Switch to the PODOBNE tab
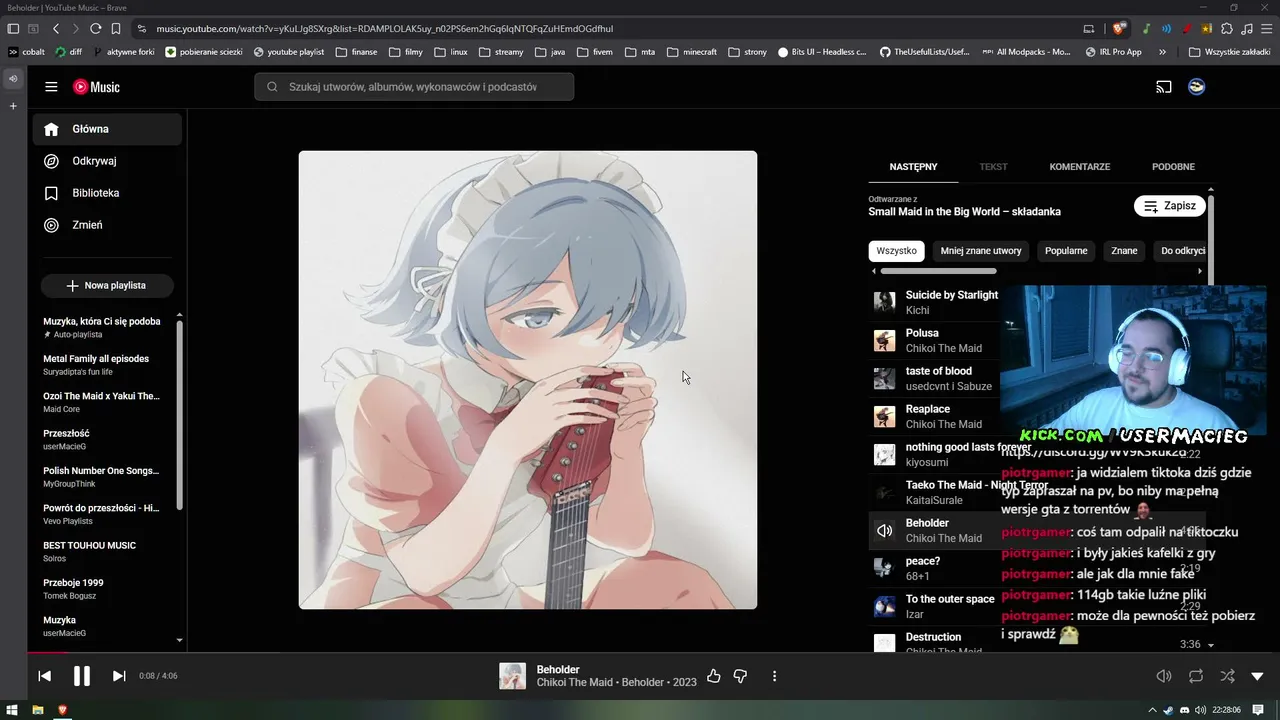This screenshot has width=1280, height=720. point(1173,167)
